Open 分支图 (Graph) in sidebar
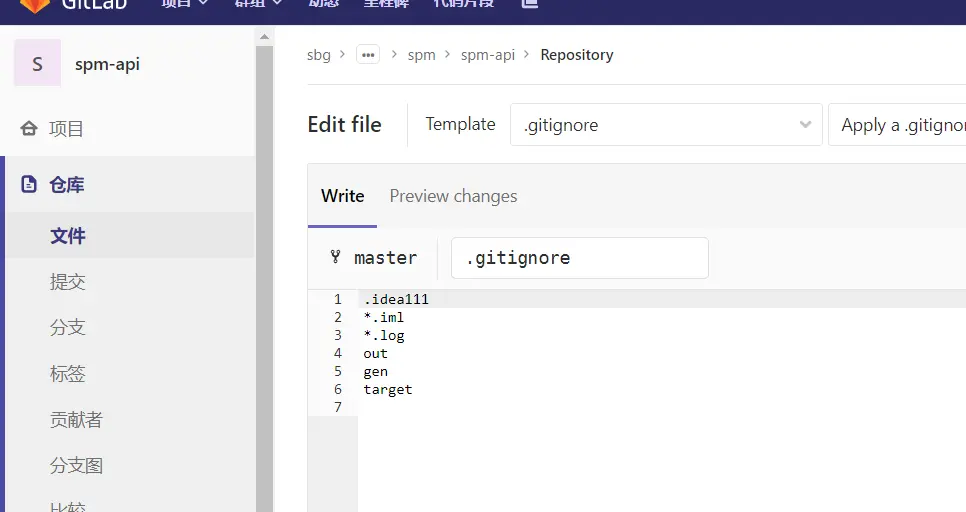Screen dimensions: 966x512 click(x=76, y=466)
